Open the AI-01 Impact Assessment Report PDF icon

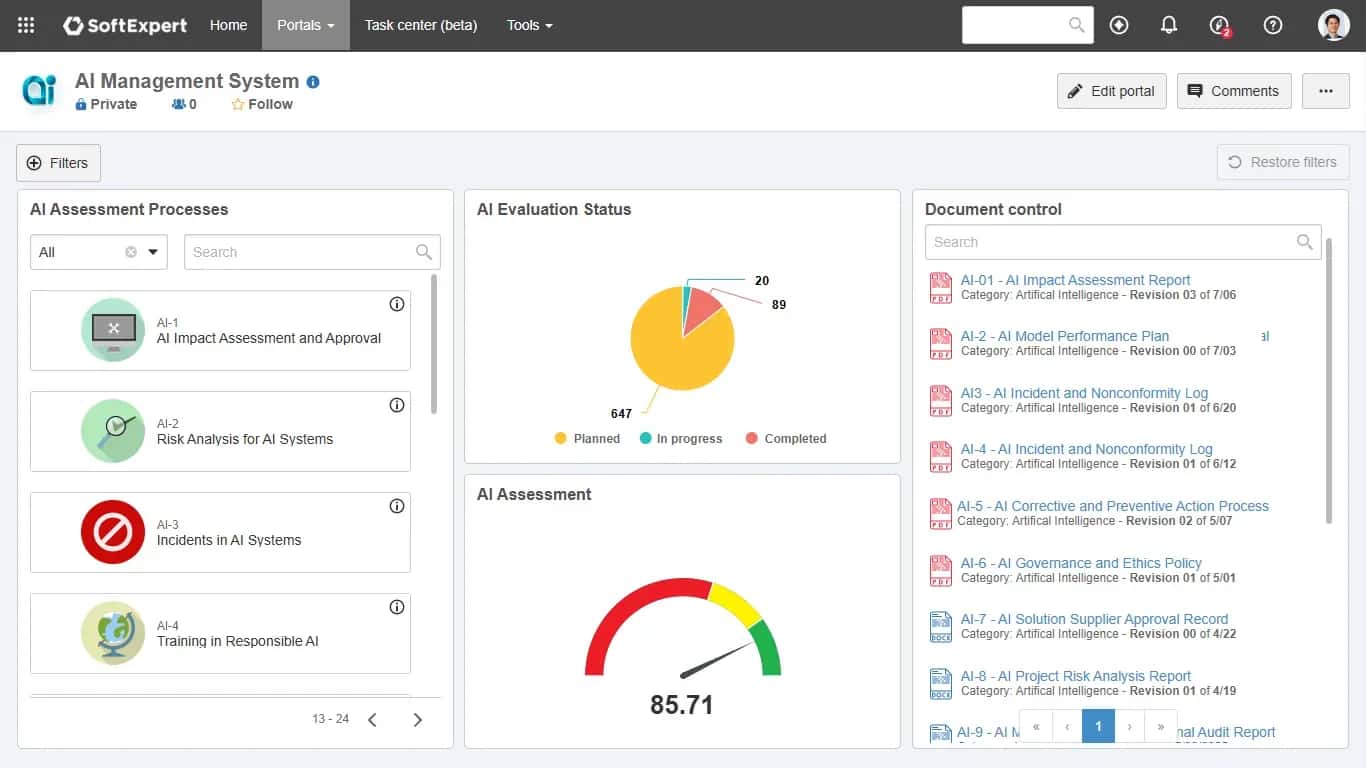941,288
